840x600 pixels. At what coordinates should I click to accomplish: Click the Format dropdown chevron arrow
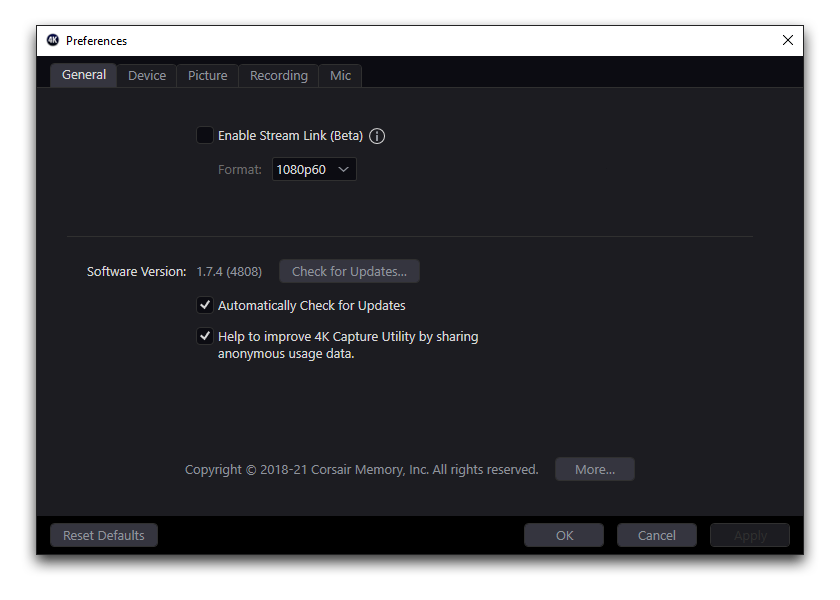(x=344, y=169)
